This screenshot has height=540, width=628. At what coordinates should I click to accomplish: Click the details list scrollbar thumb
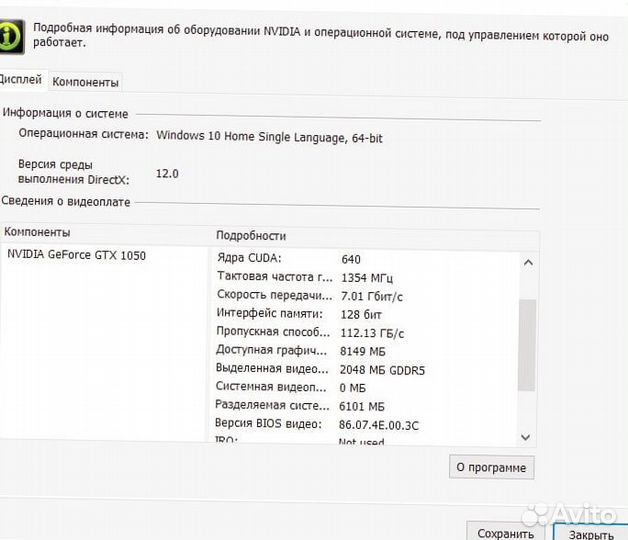pos(527,345)
